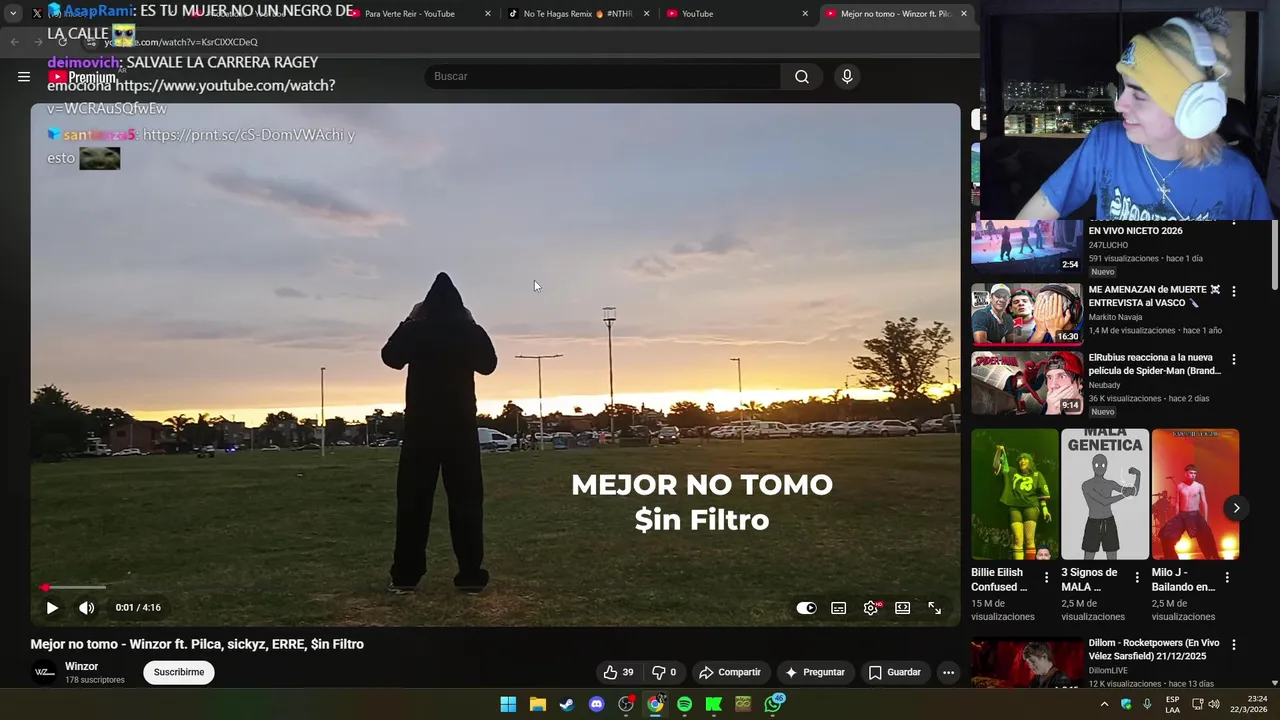
Task: Advance shorts shelf with next arrow
Action: pos(1236,508)
